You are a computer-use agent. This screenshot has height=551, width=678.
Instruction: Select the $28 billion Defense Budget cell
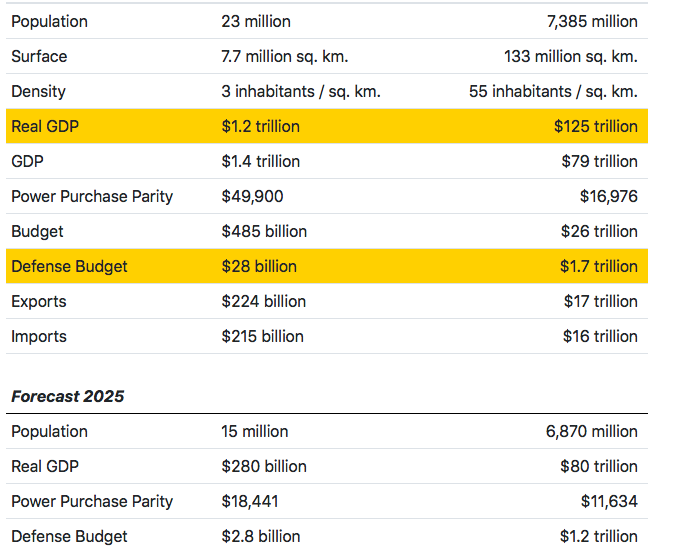(259, 266)
